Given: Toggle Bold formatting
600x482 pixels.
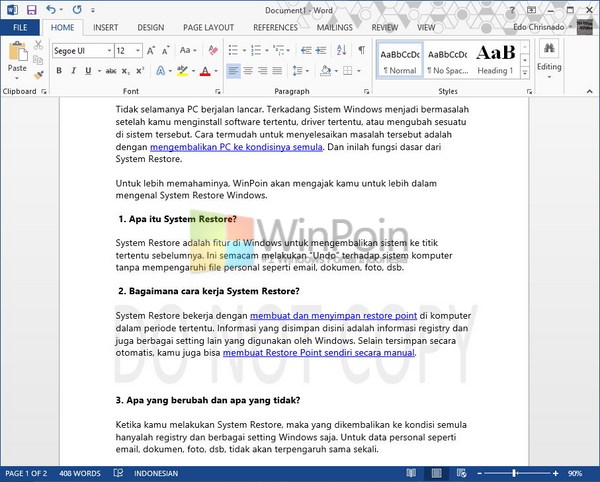Looking at the screenshot, I should (x=59, y=71).
